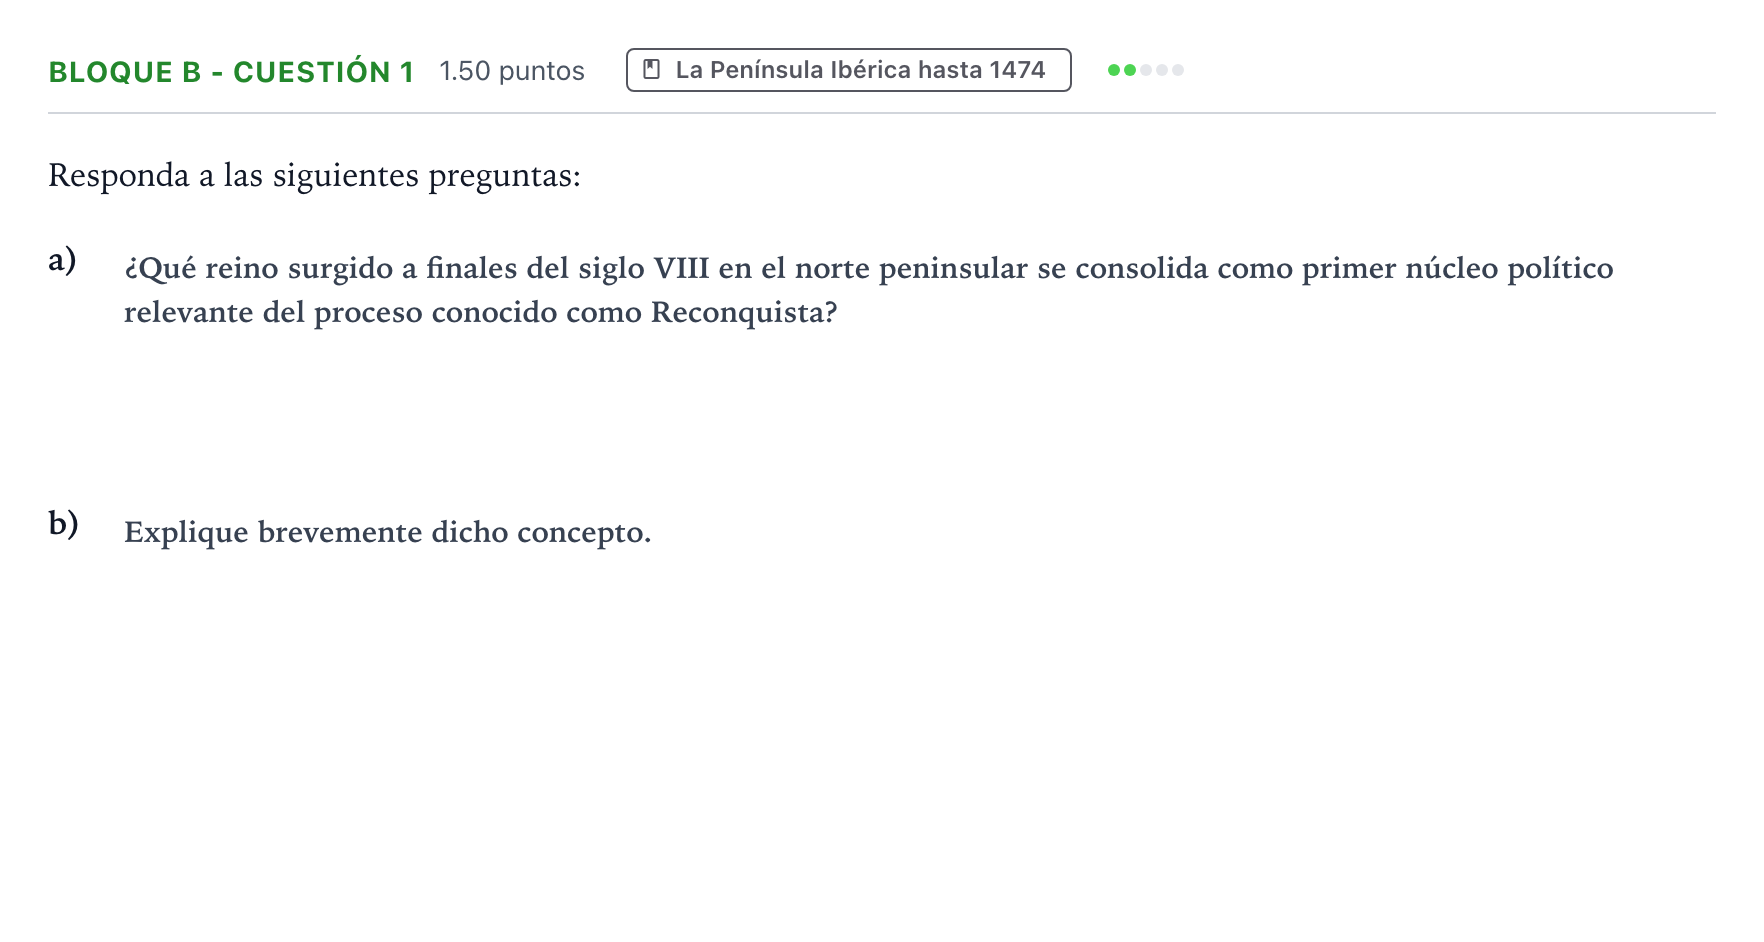Select the 'b)' question marker

[63, 523]
